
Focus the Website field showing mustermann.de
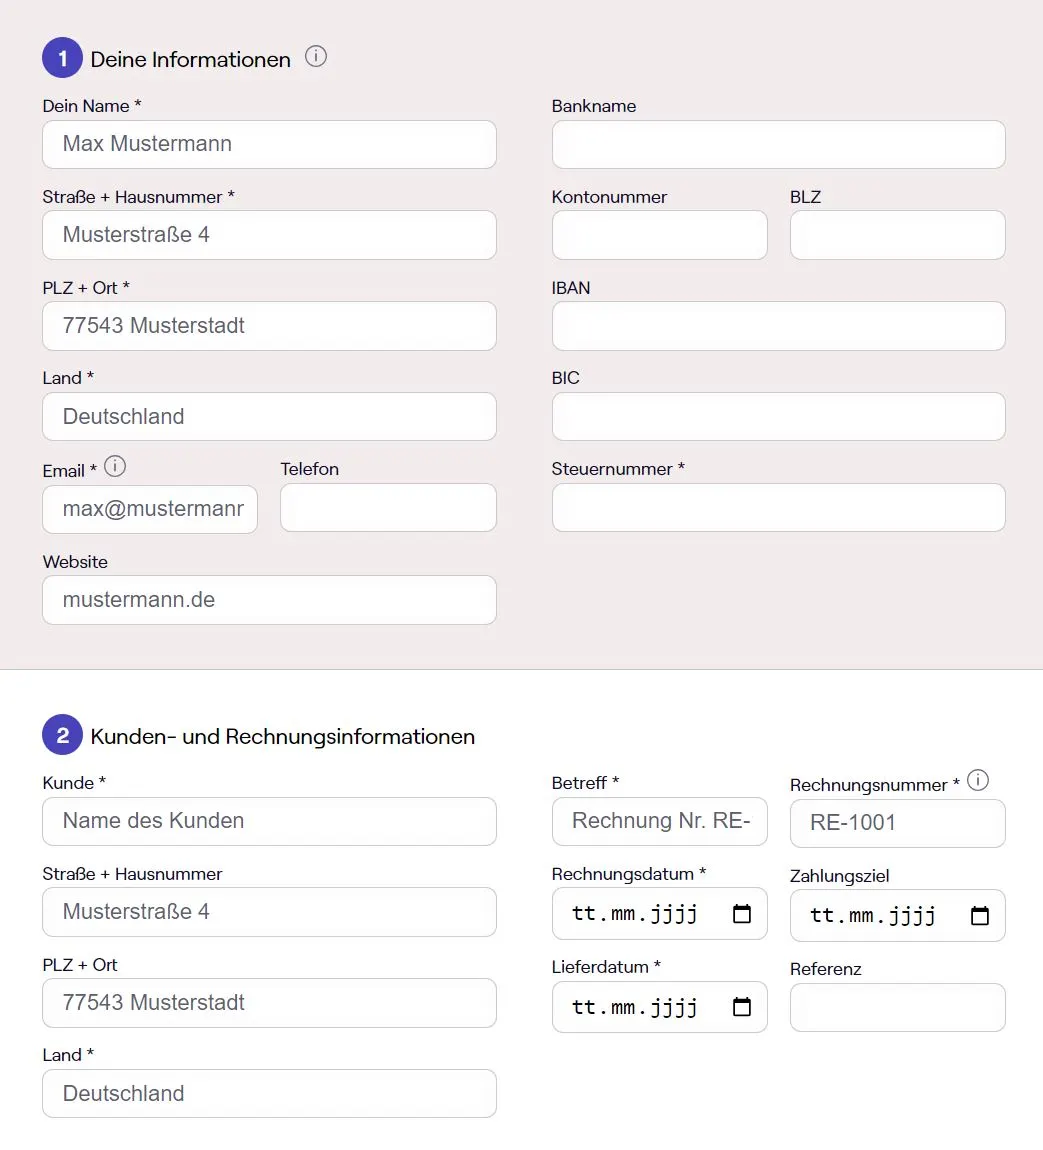(x=269, y=599)
